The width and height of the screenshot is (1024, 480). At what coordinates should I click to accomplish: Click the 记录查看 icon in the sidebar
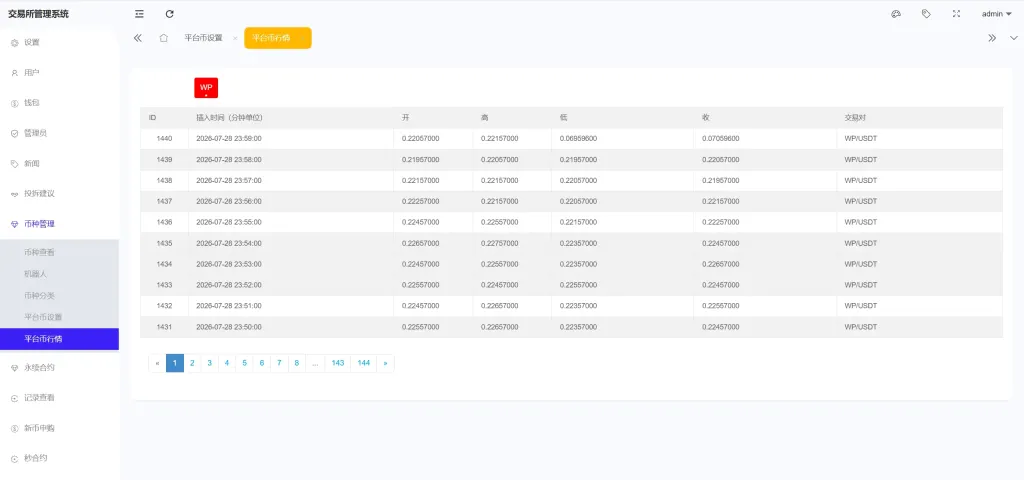pos(14,398)
